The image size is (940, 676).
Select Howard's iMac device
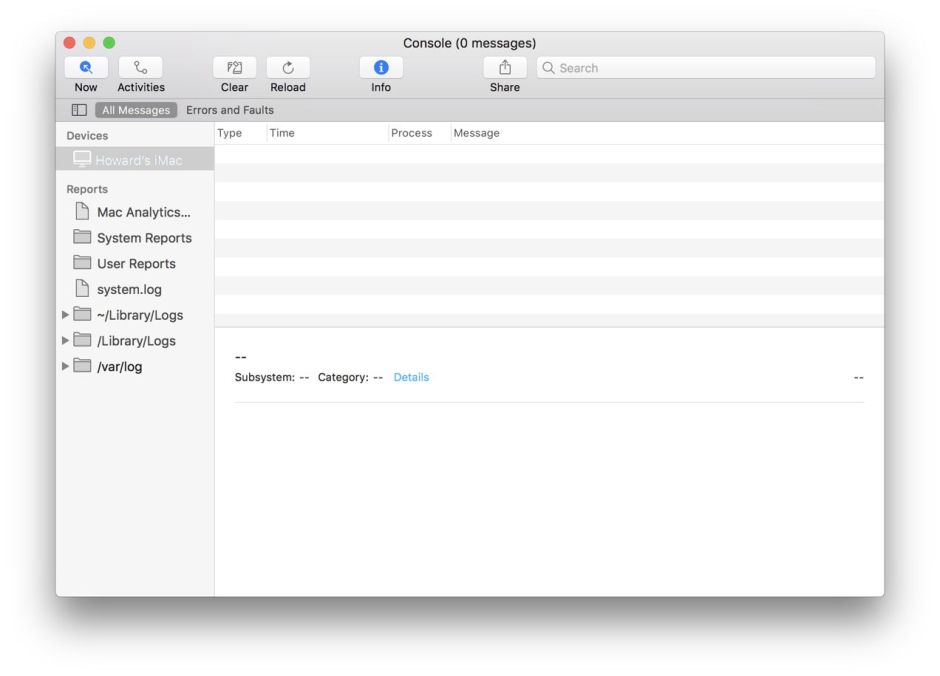click(x=138, y=160)
